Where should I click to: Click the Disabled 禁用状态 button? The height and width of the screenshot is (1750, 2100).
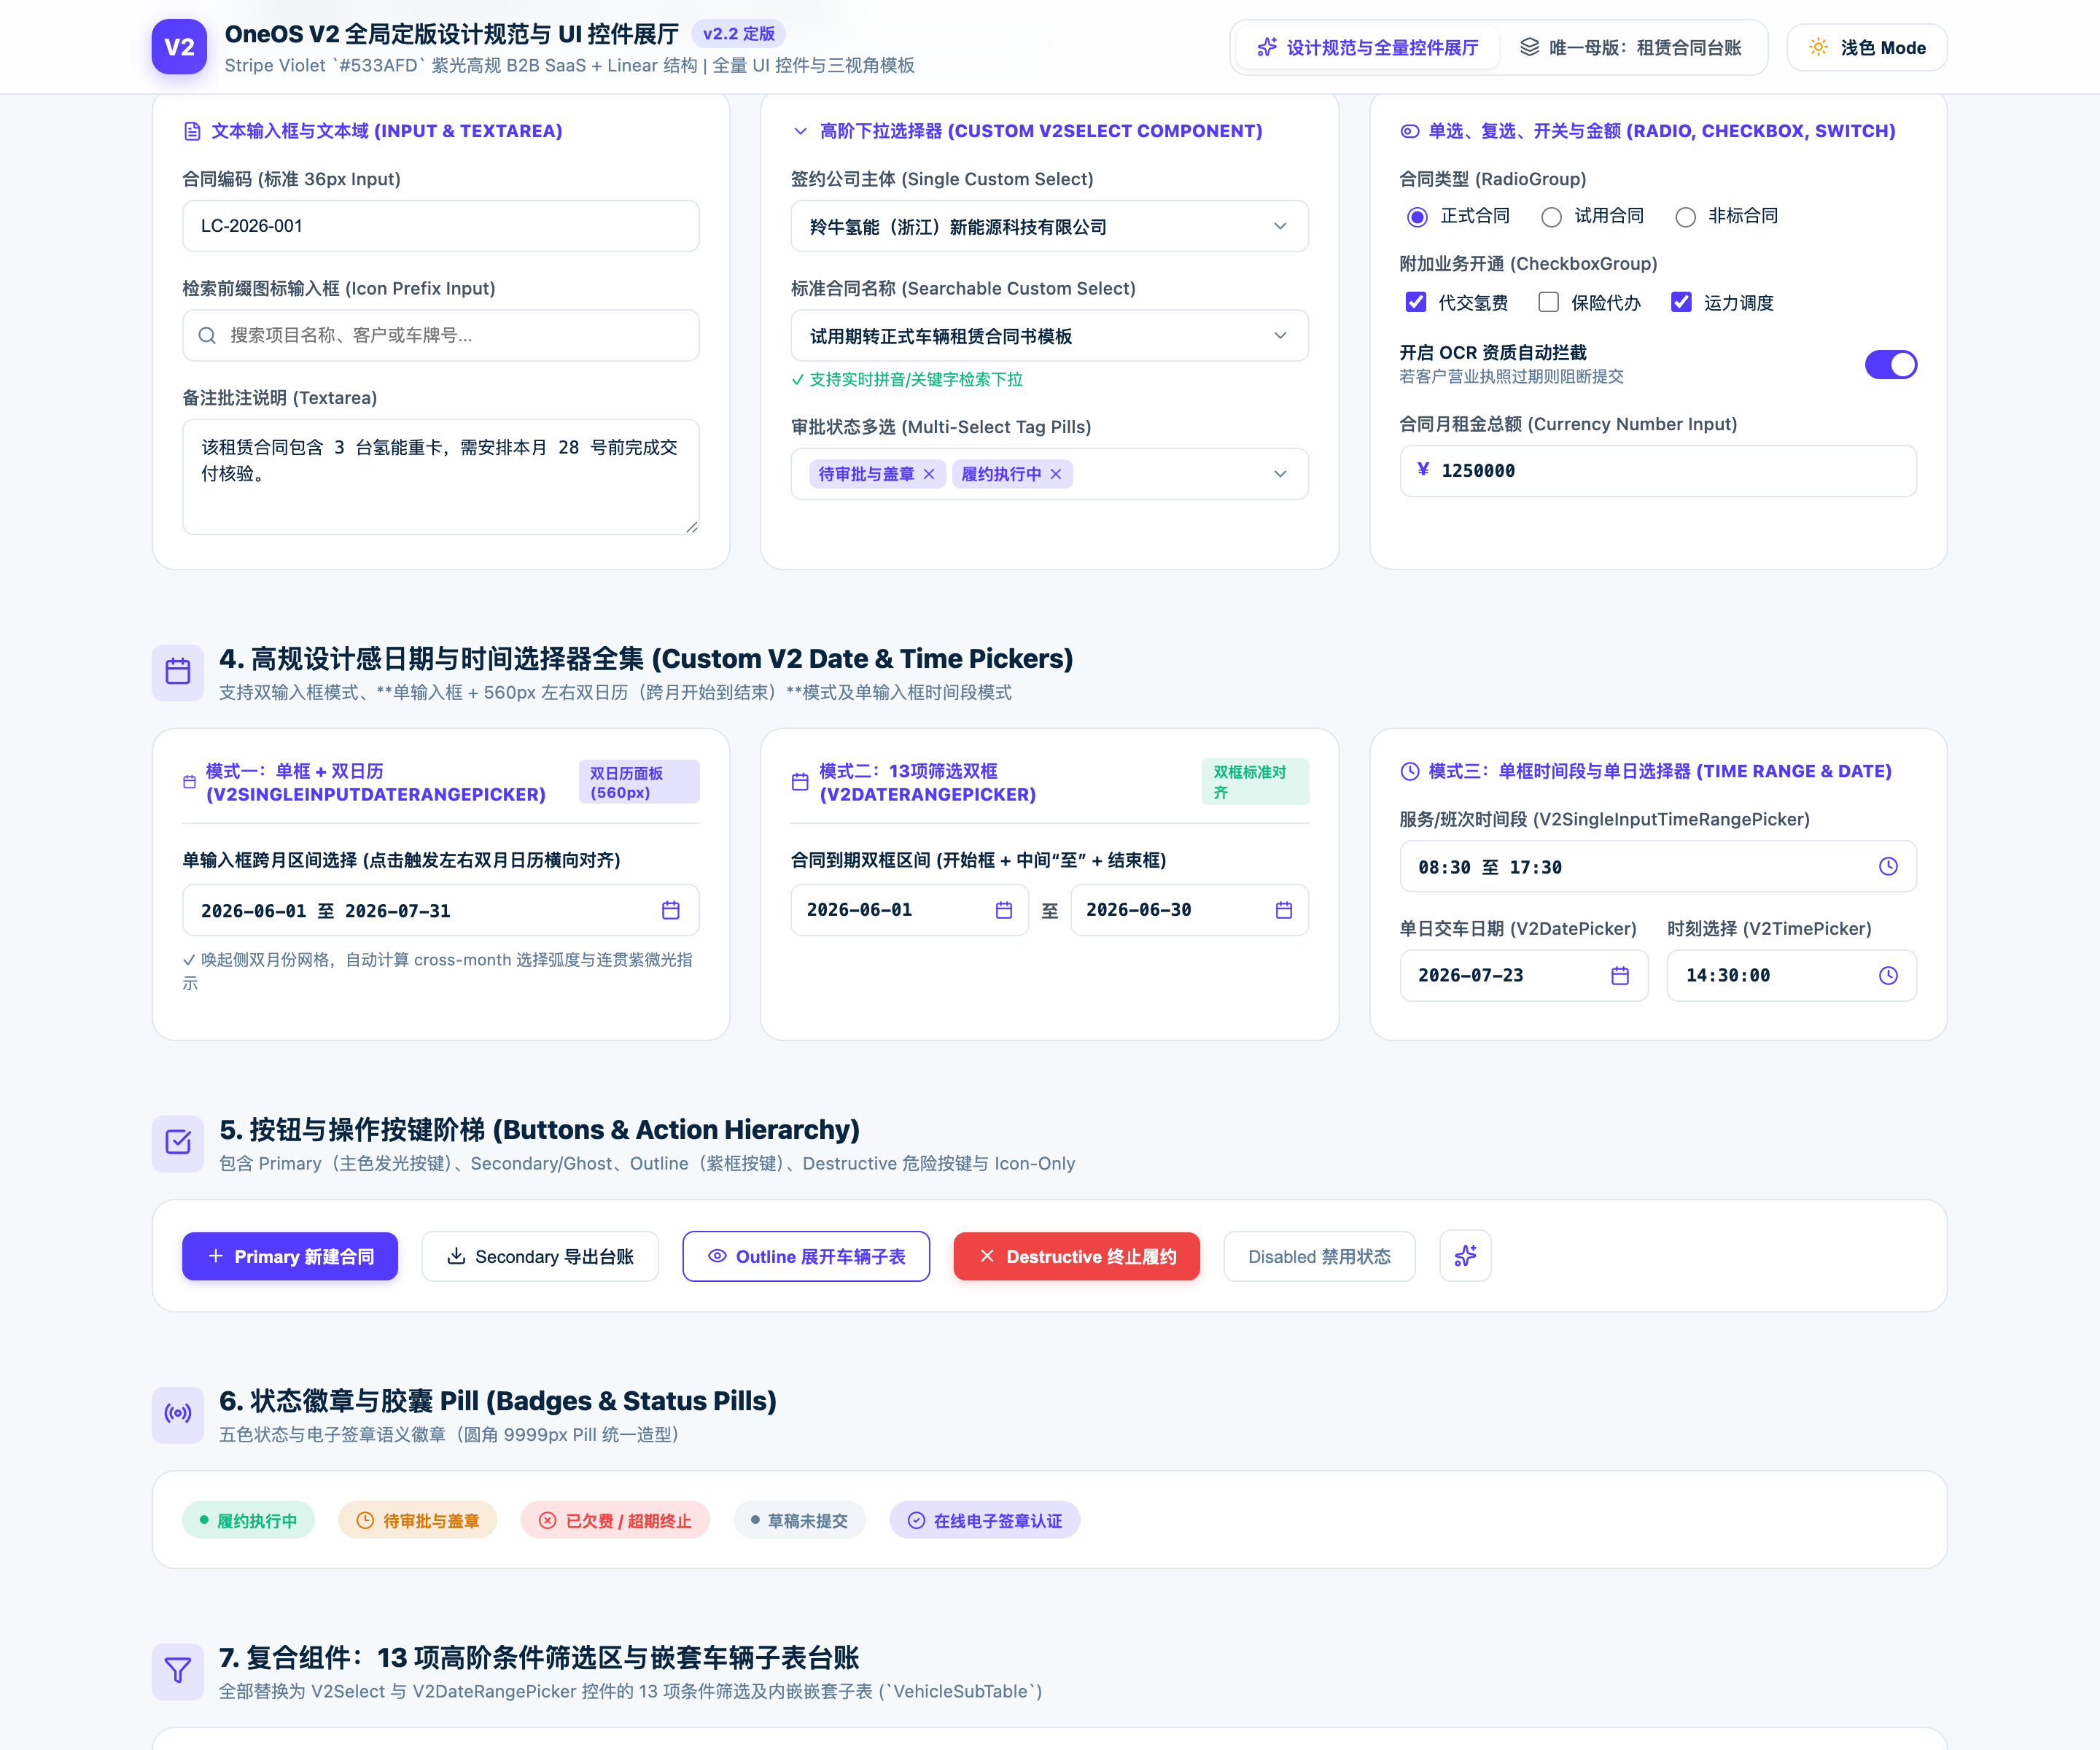pos(1319,1256)
